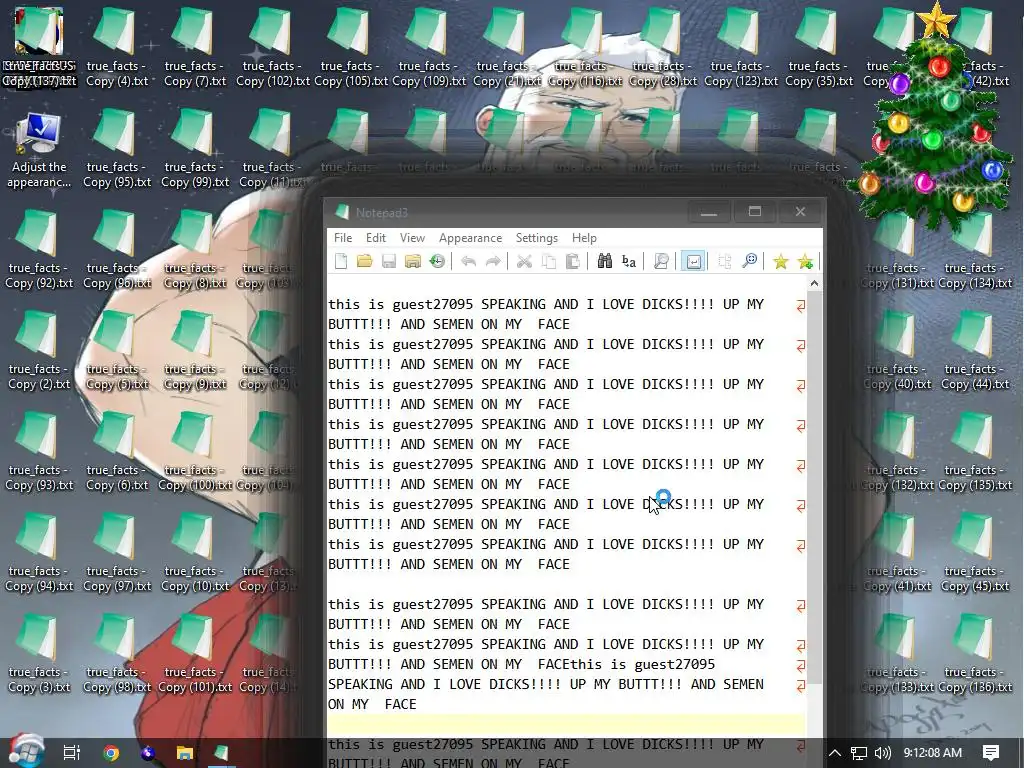Open File Explorer from the taskbar

pyautogui.click(x=185, y=753)
